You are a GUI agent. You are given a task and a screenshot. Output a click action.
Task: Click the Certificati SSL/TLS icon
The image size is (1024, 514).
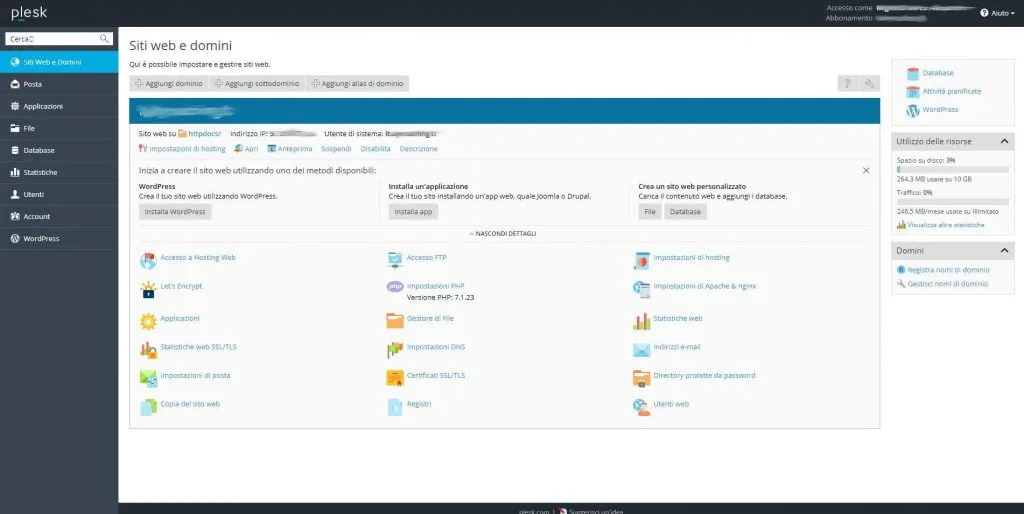[x=395, y=378]
